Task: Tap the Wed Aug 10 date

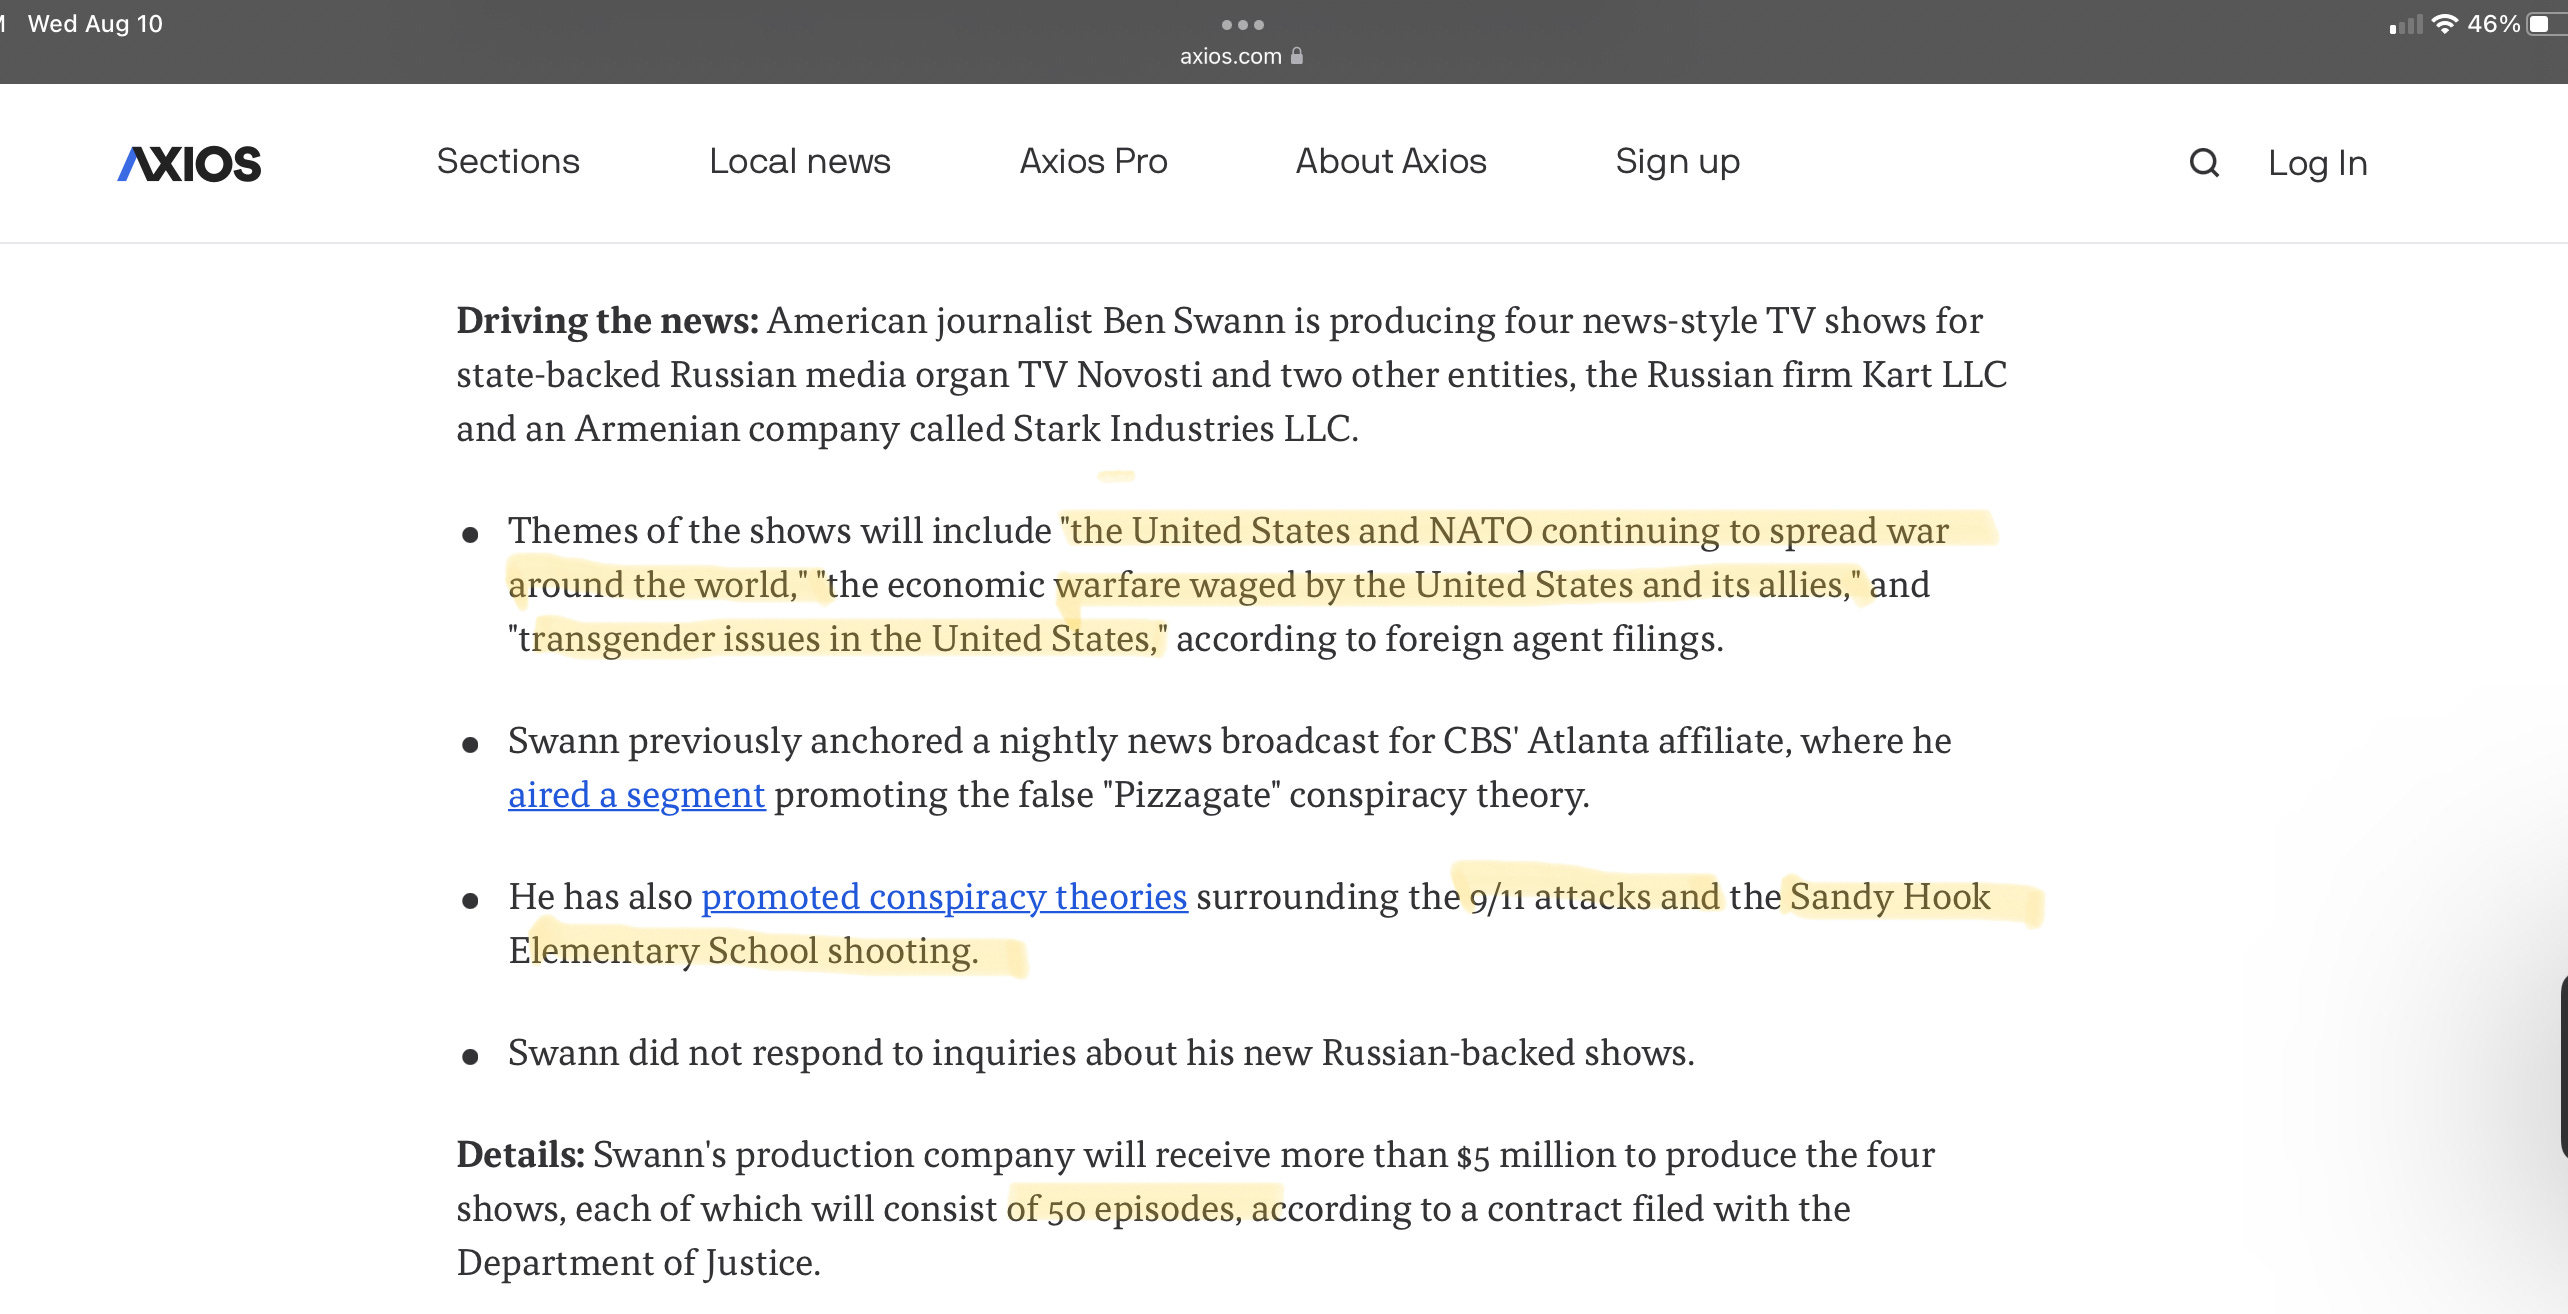Action: (95, 24)
